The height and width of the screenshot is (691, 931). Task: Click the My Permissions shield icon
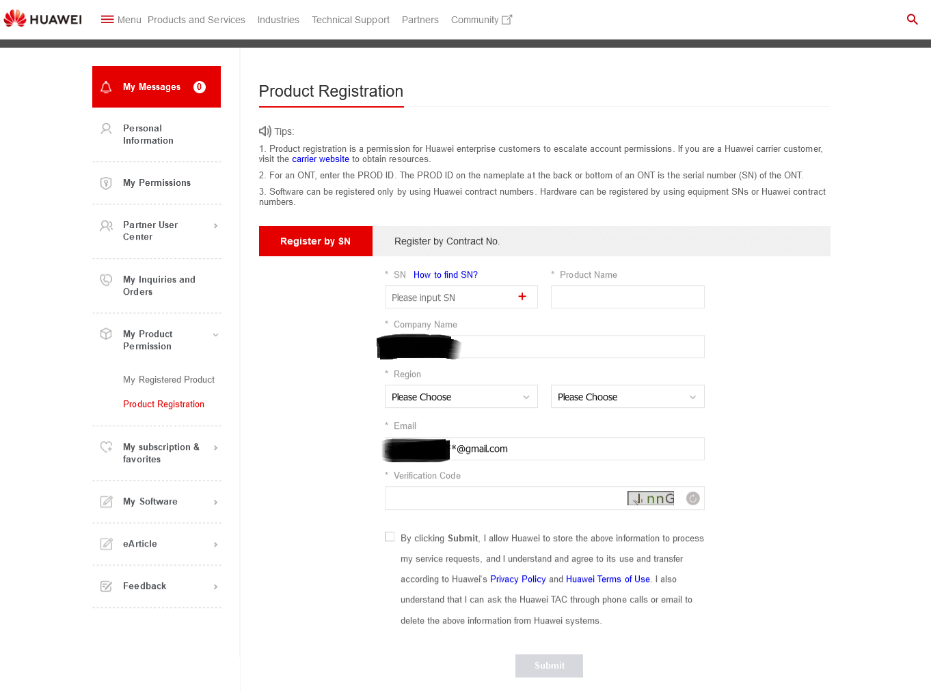click(x=106, y=183)
